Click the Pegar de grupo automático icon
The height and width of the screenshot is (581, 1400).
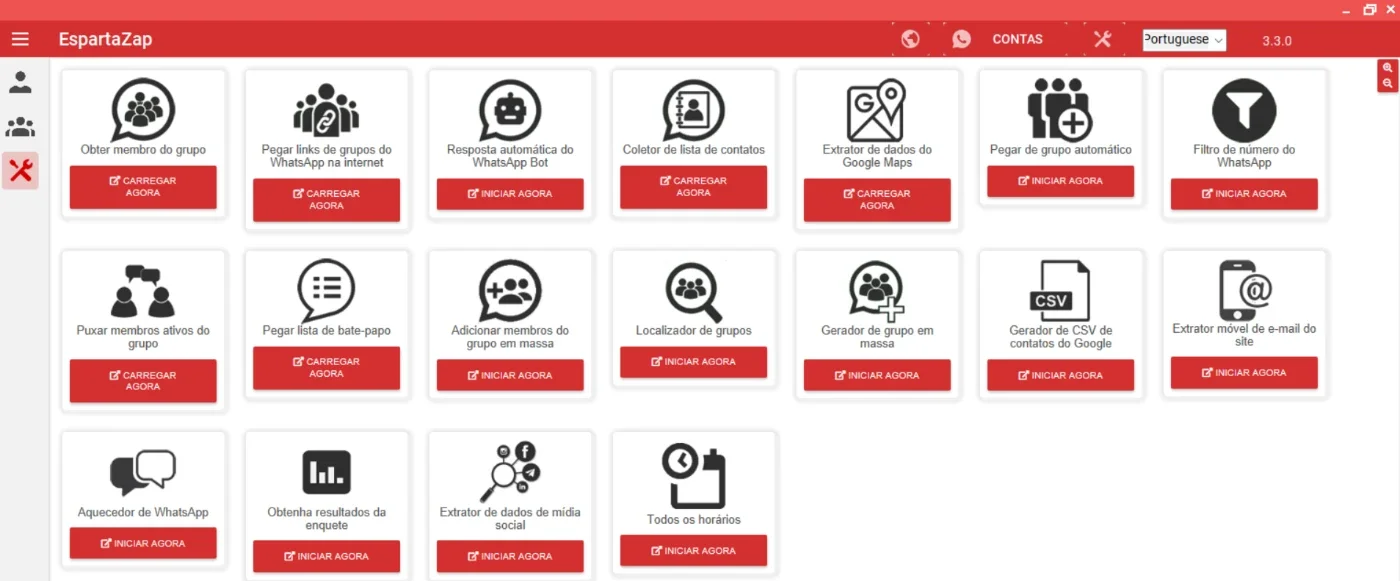1060,108
